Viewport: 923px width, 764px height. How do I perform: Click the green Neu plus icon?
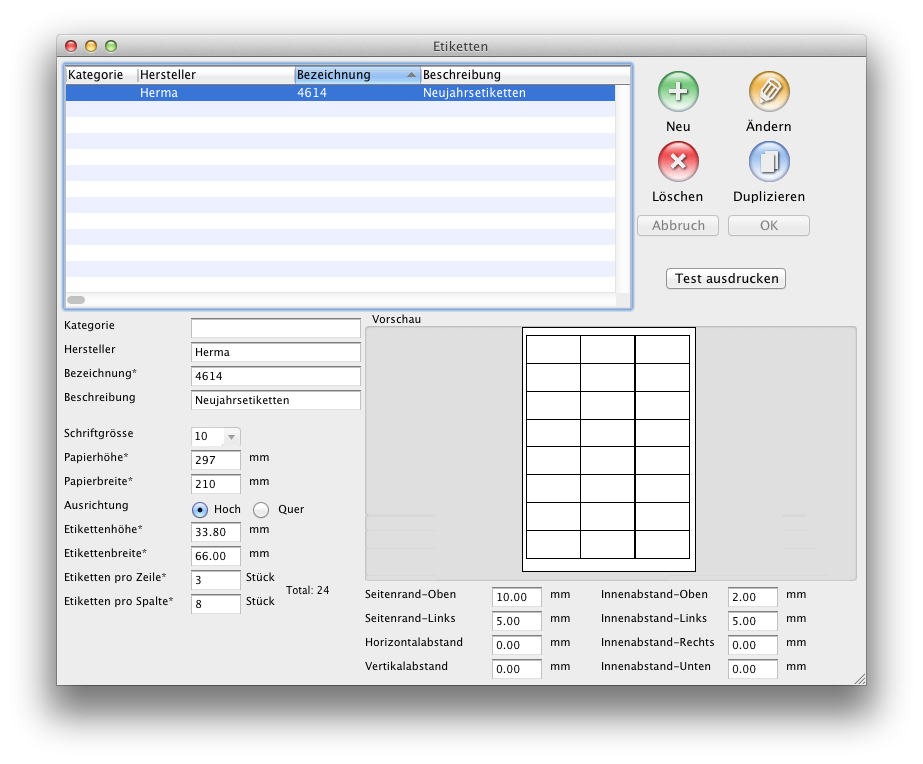678,92
